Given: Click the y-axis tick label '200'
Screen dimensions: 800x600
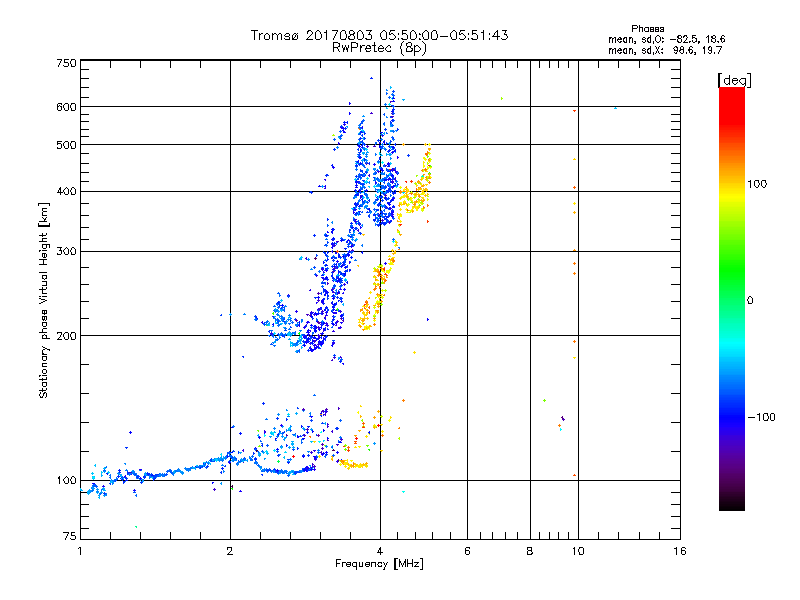Looking at the screenshot, I should coord(67,336).
